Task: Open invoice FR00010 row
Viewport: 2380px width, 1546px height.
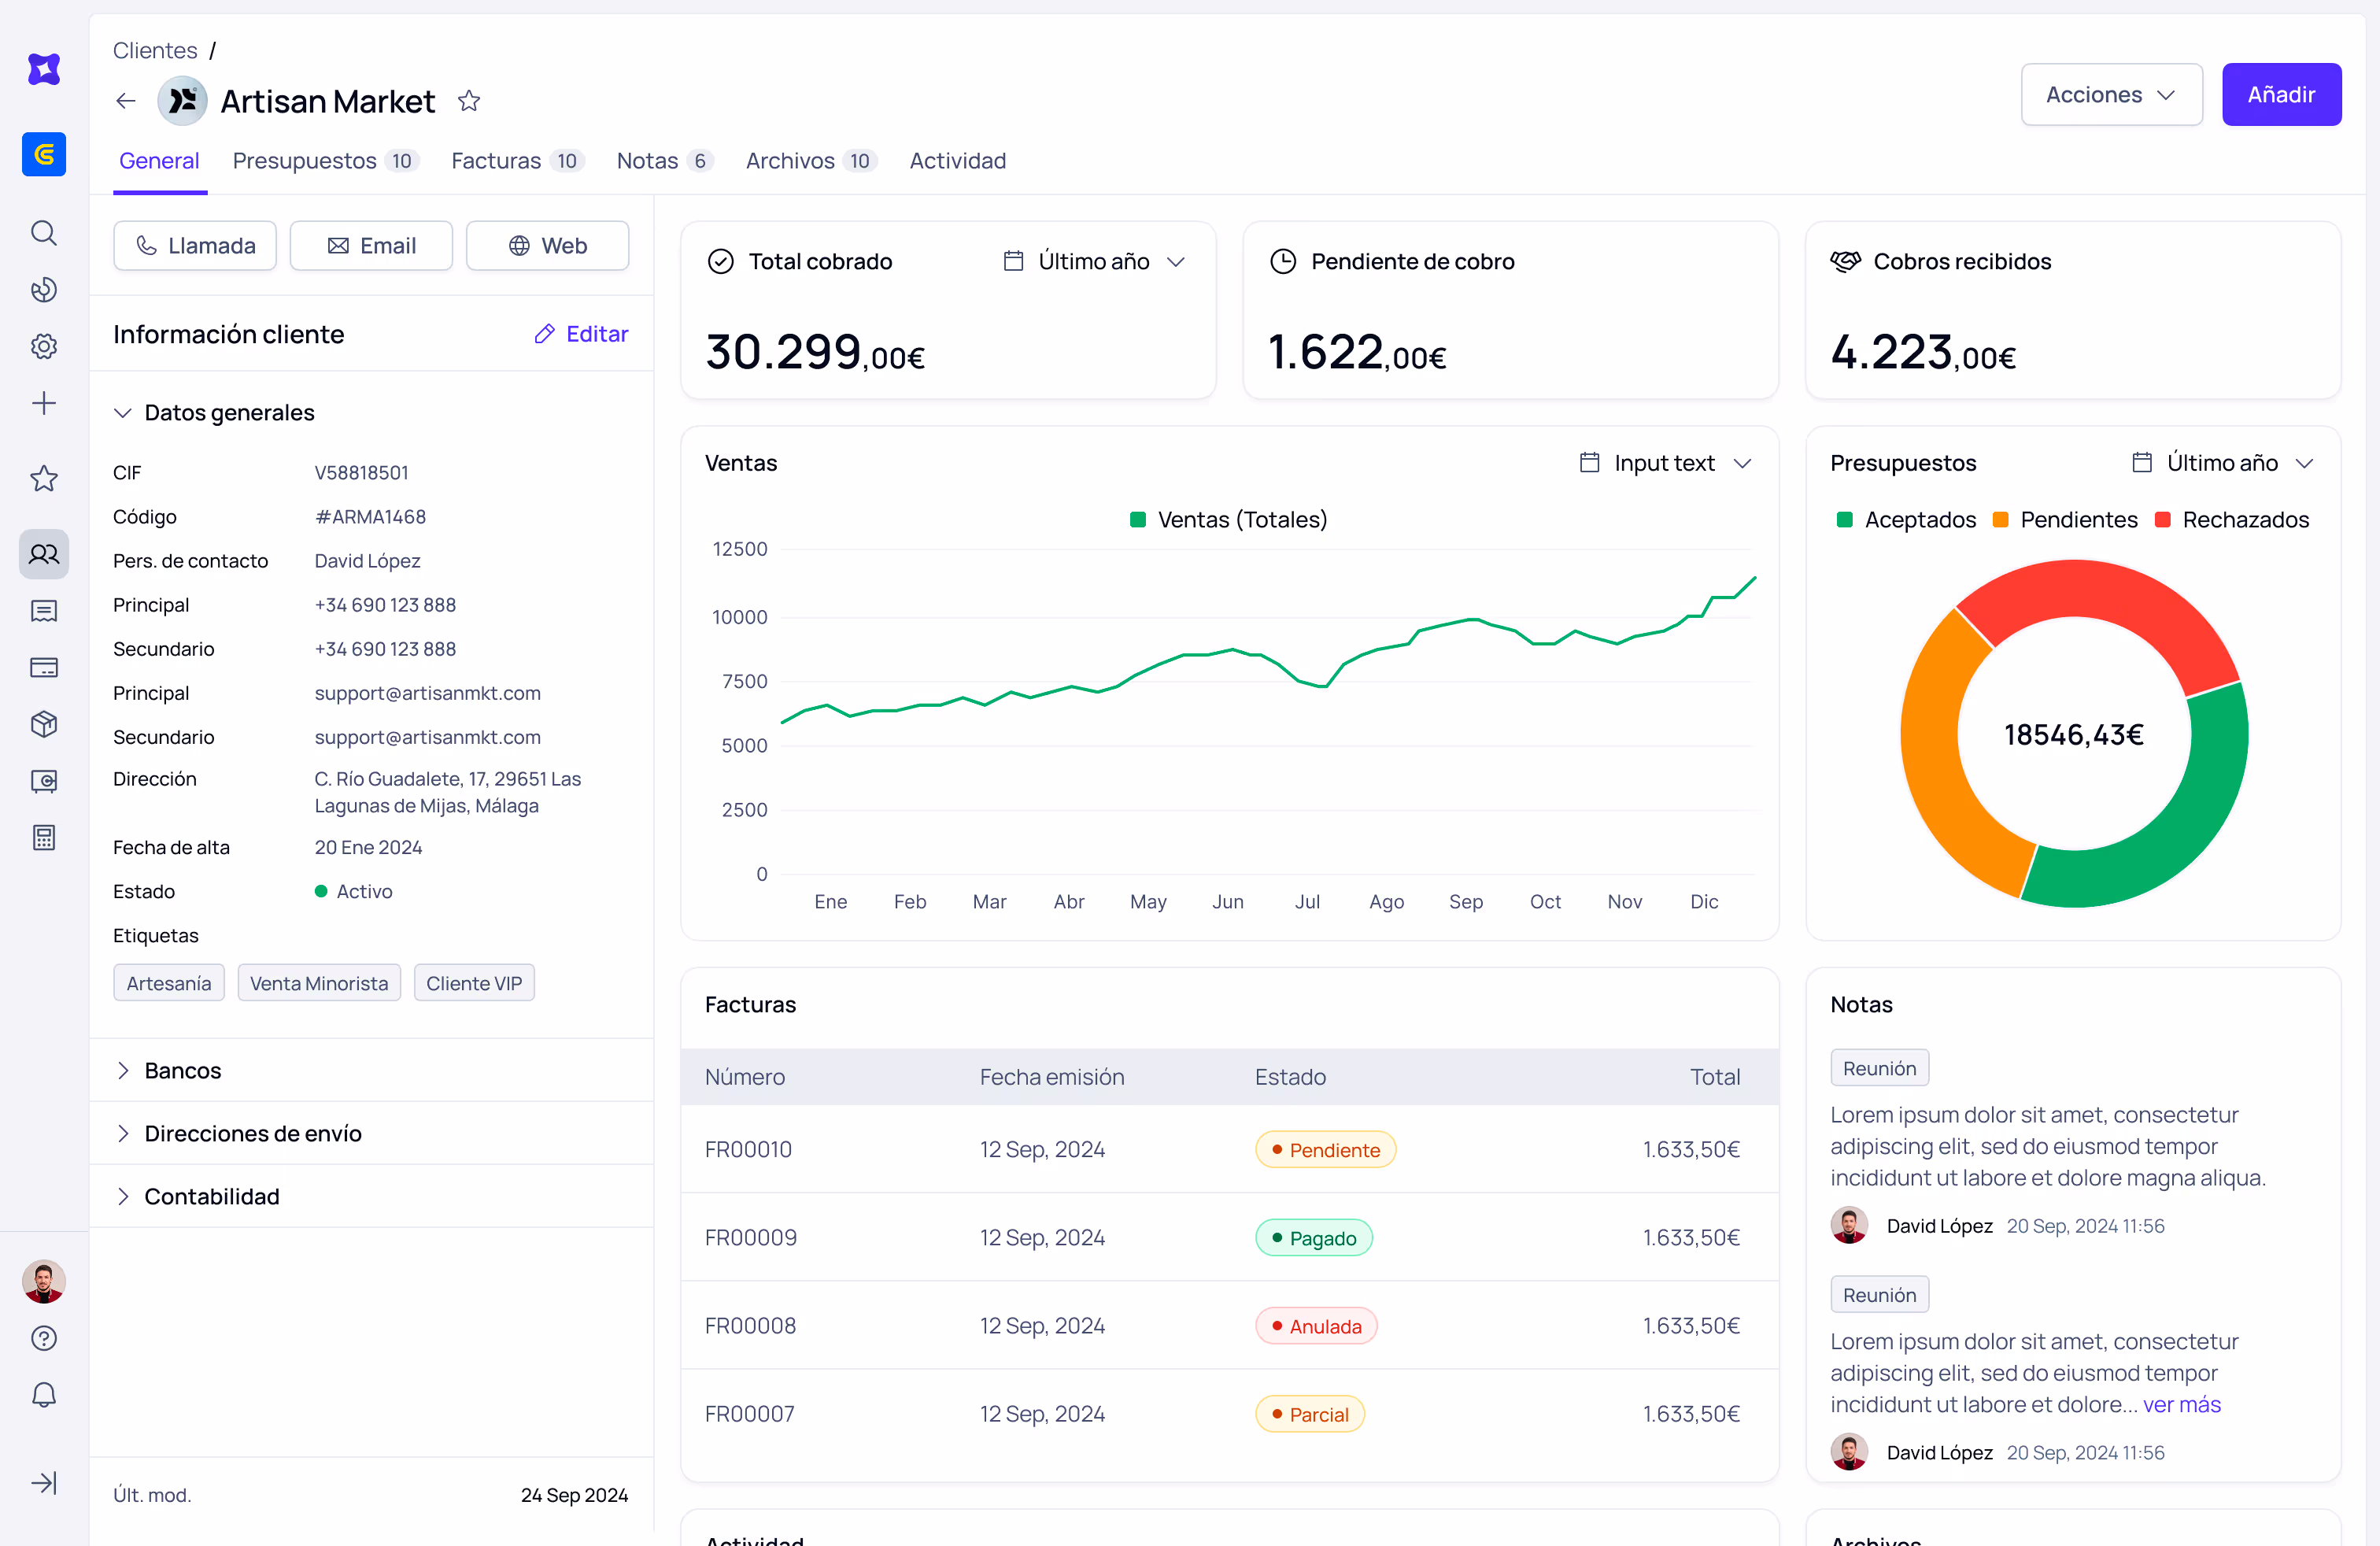Action: tap(1229, 1149)
